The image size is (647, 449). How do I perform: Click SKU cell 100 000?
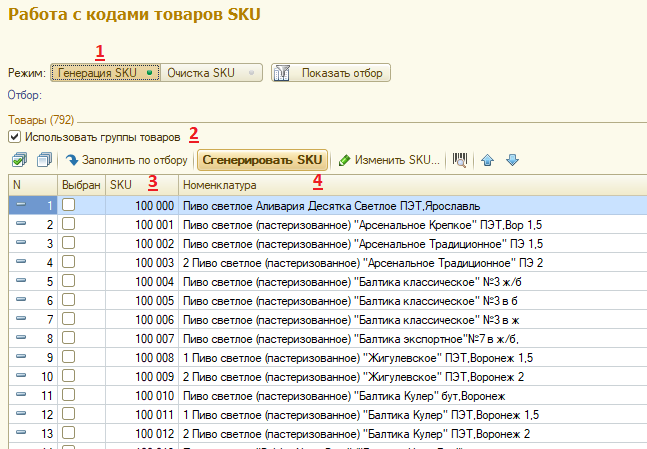(x=142, y=206)
